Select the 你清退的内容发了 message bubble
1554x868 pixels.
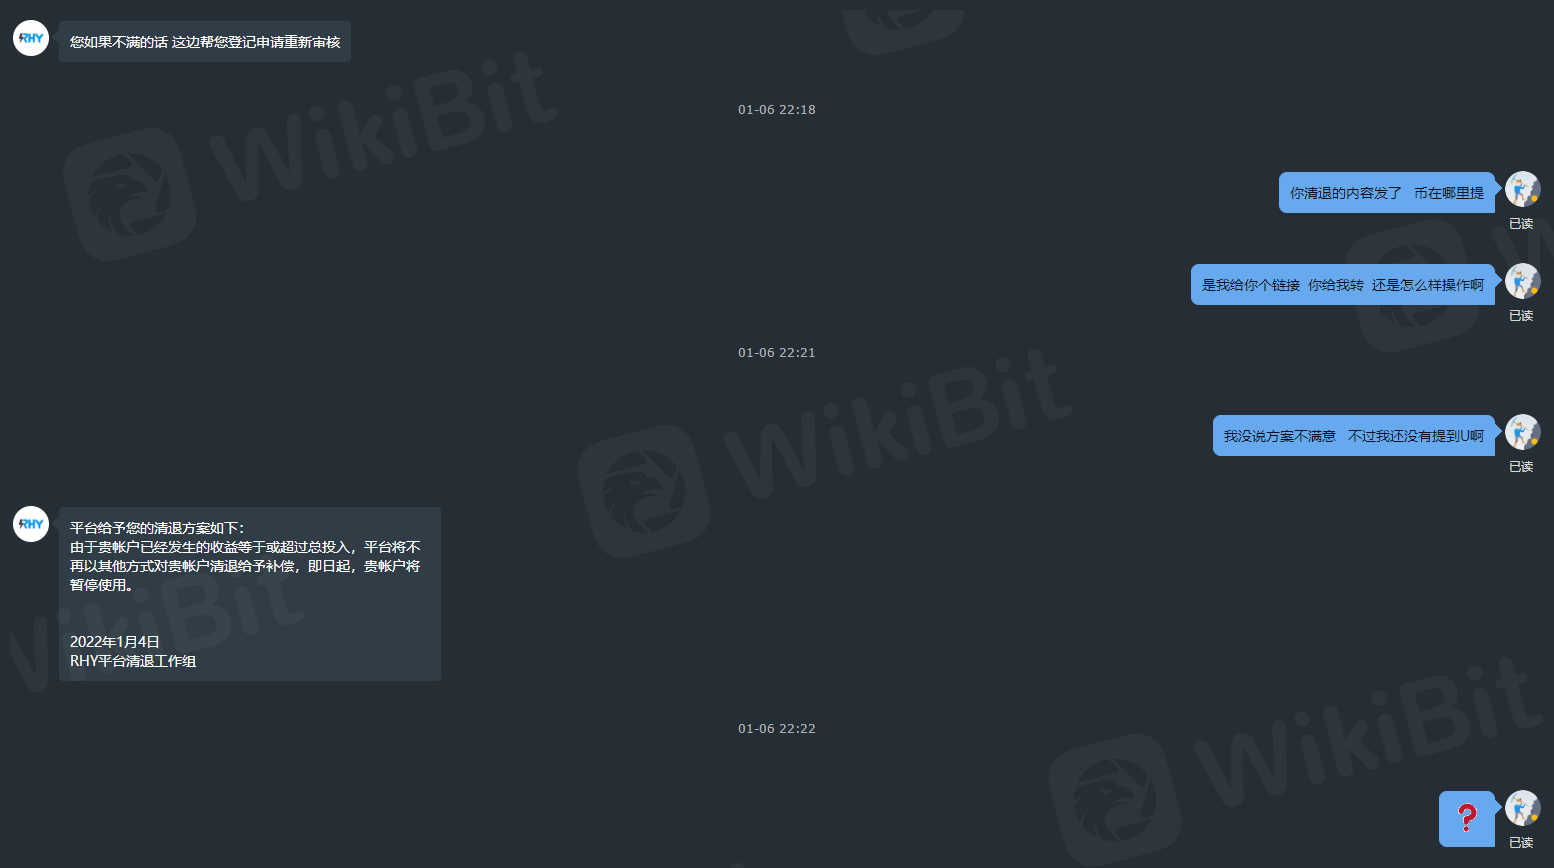pyautogui.click(x=1387, y=193)
